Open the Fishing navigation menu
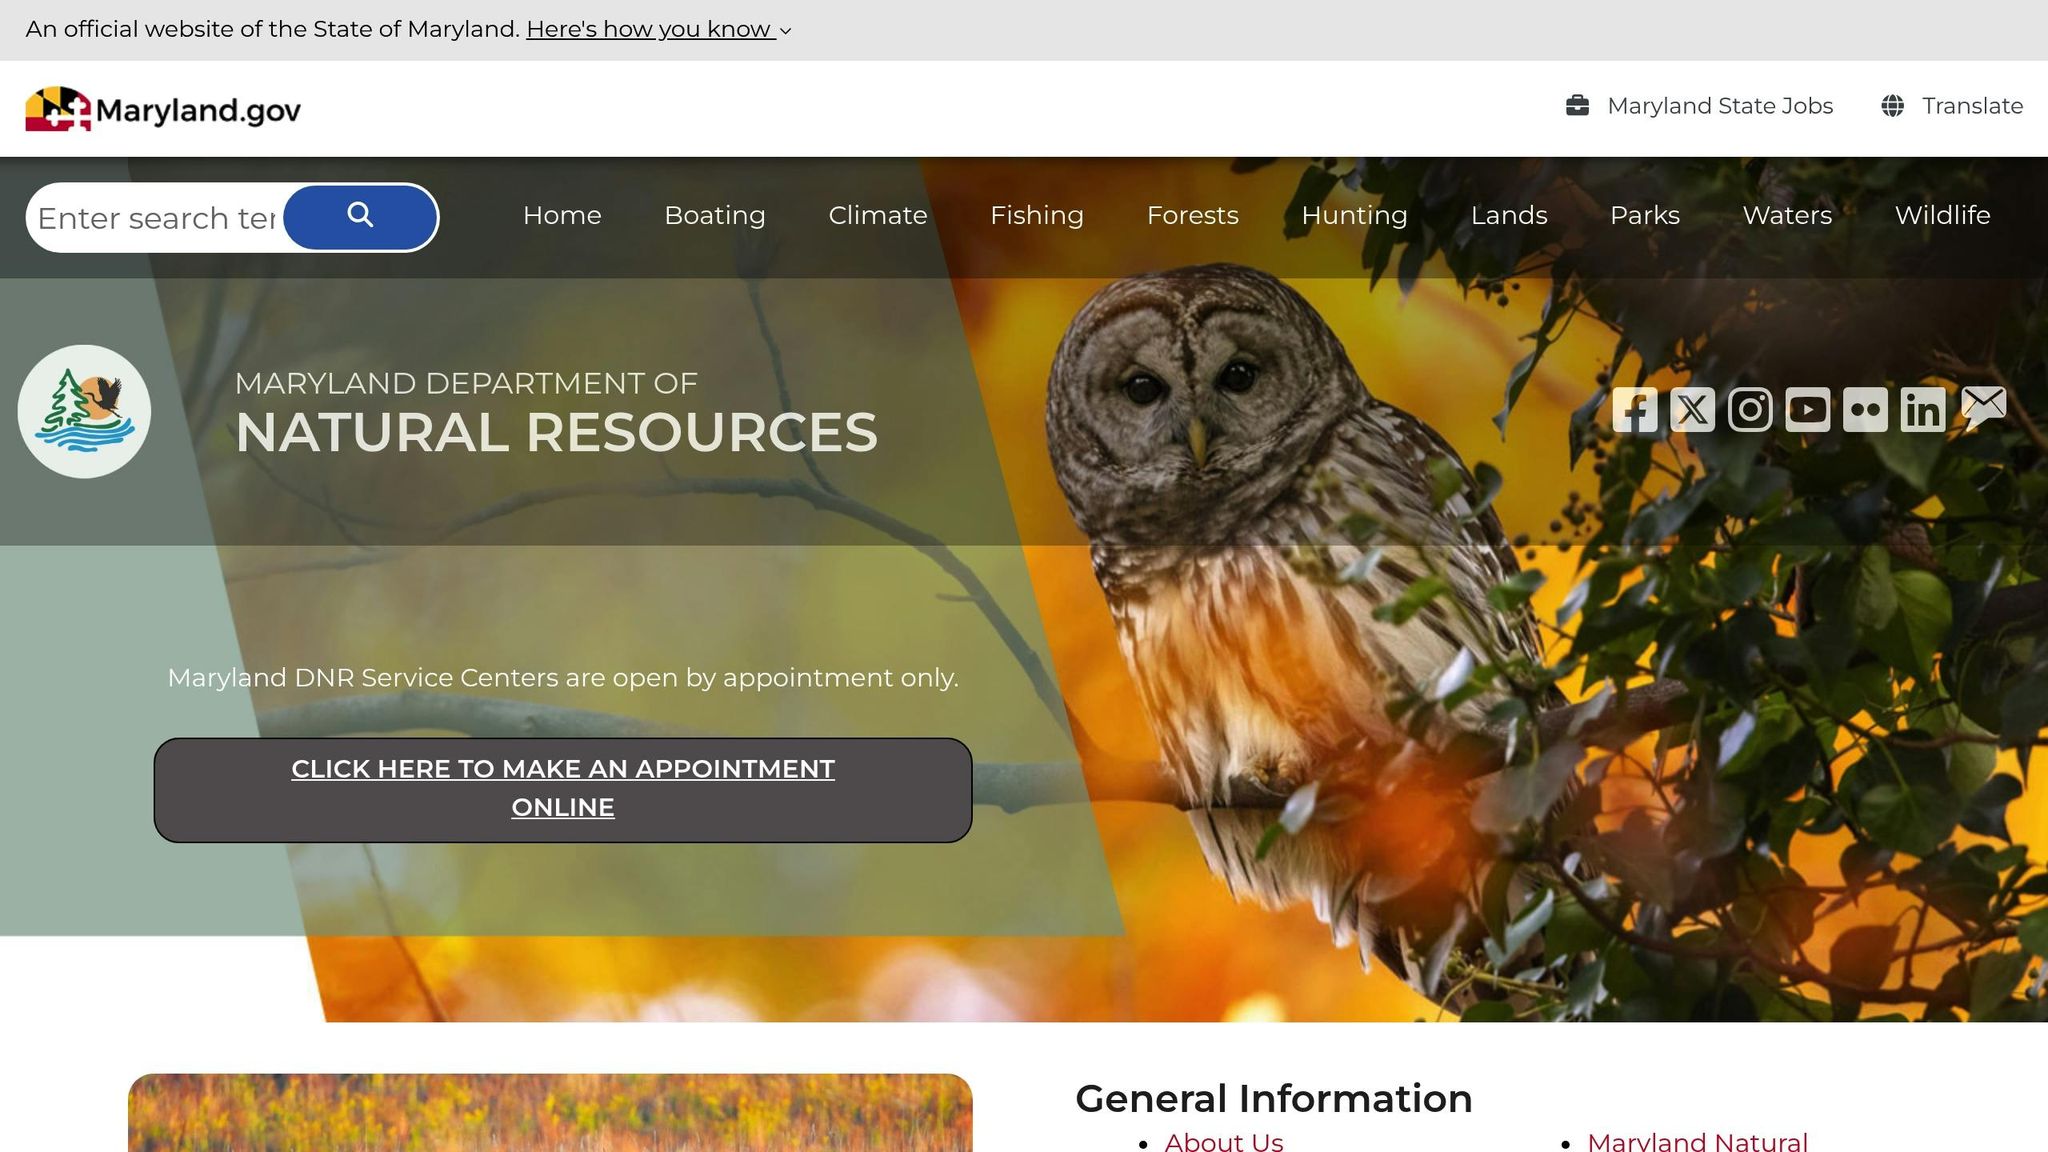2048x1152 pixels. (1036, 215)
